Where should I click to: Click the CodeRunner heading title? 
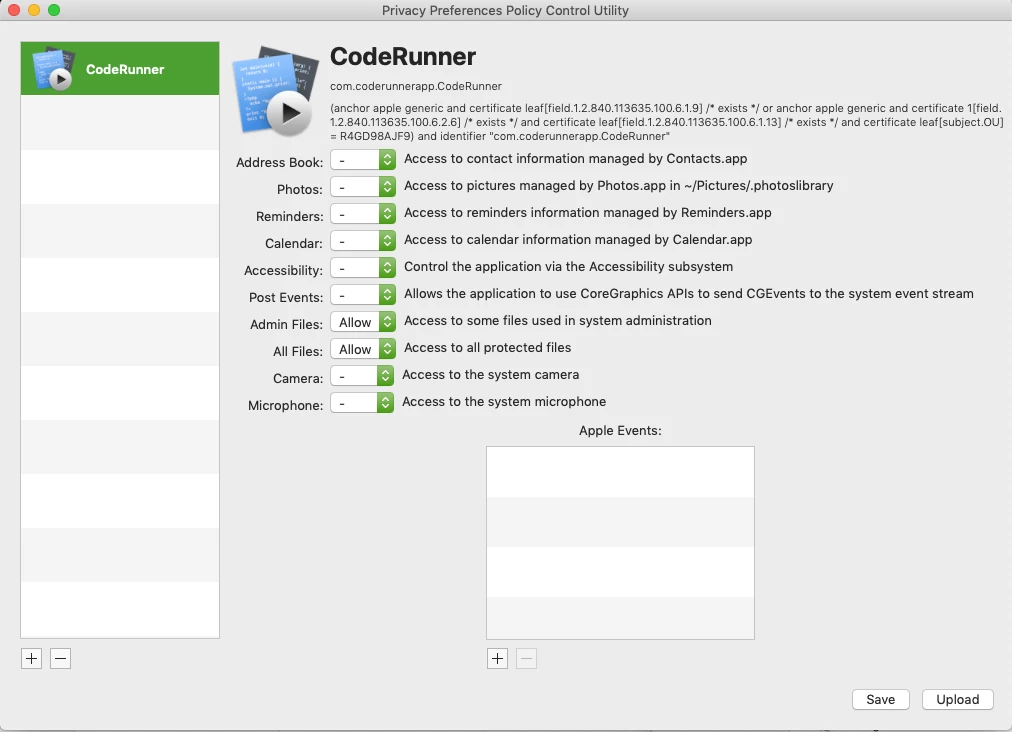pos(403,57)
